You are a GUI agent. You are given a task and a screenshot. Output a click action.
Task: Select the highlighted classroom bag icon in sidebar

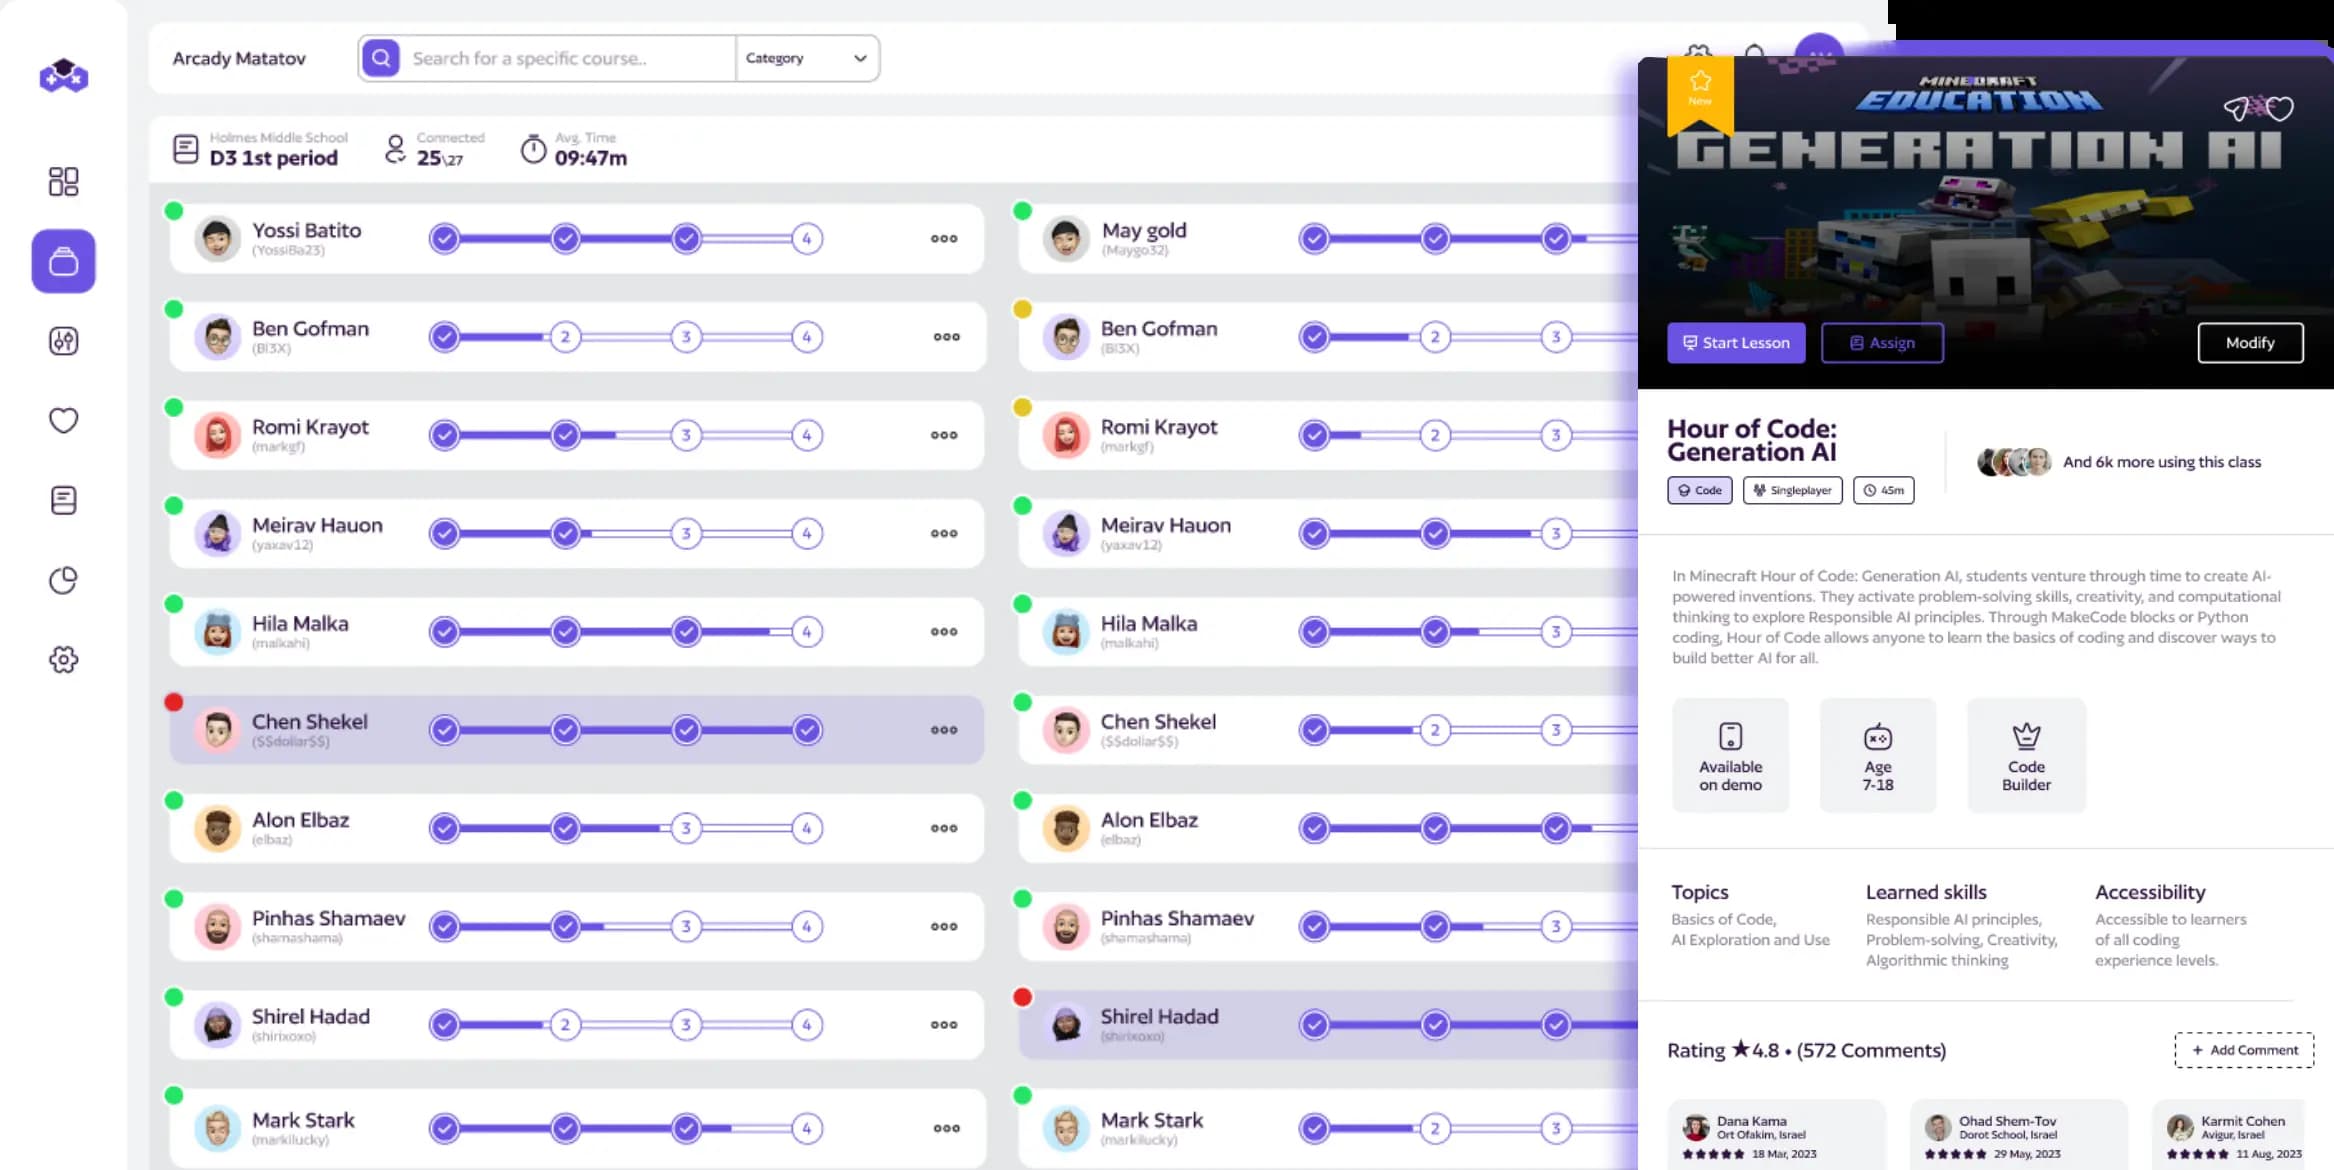tap(63, 261)
